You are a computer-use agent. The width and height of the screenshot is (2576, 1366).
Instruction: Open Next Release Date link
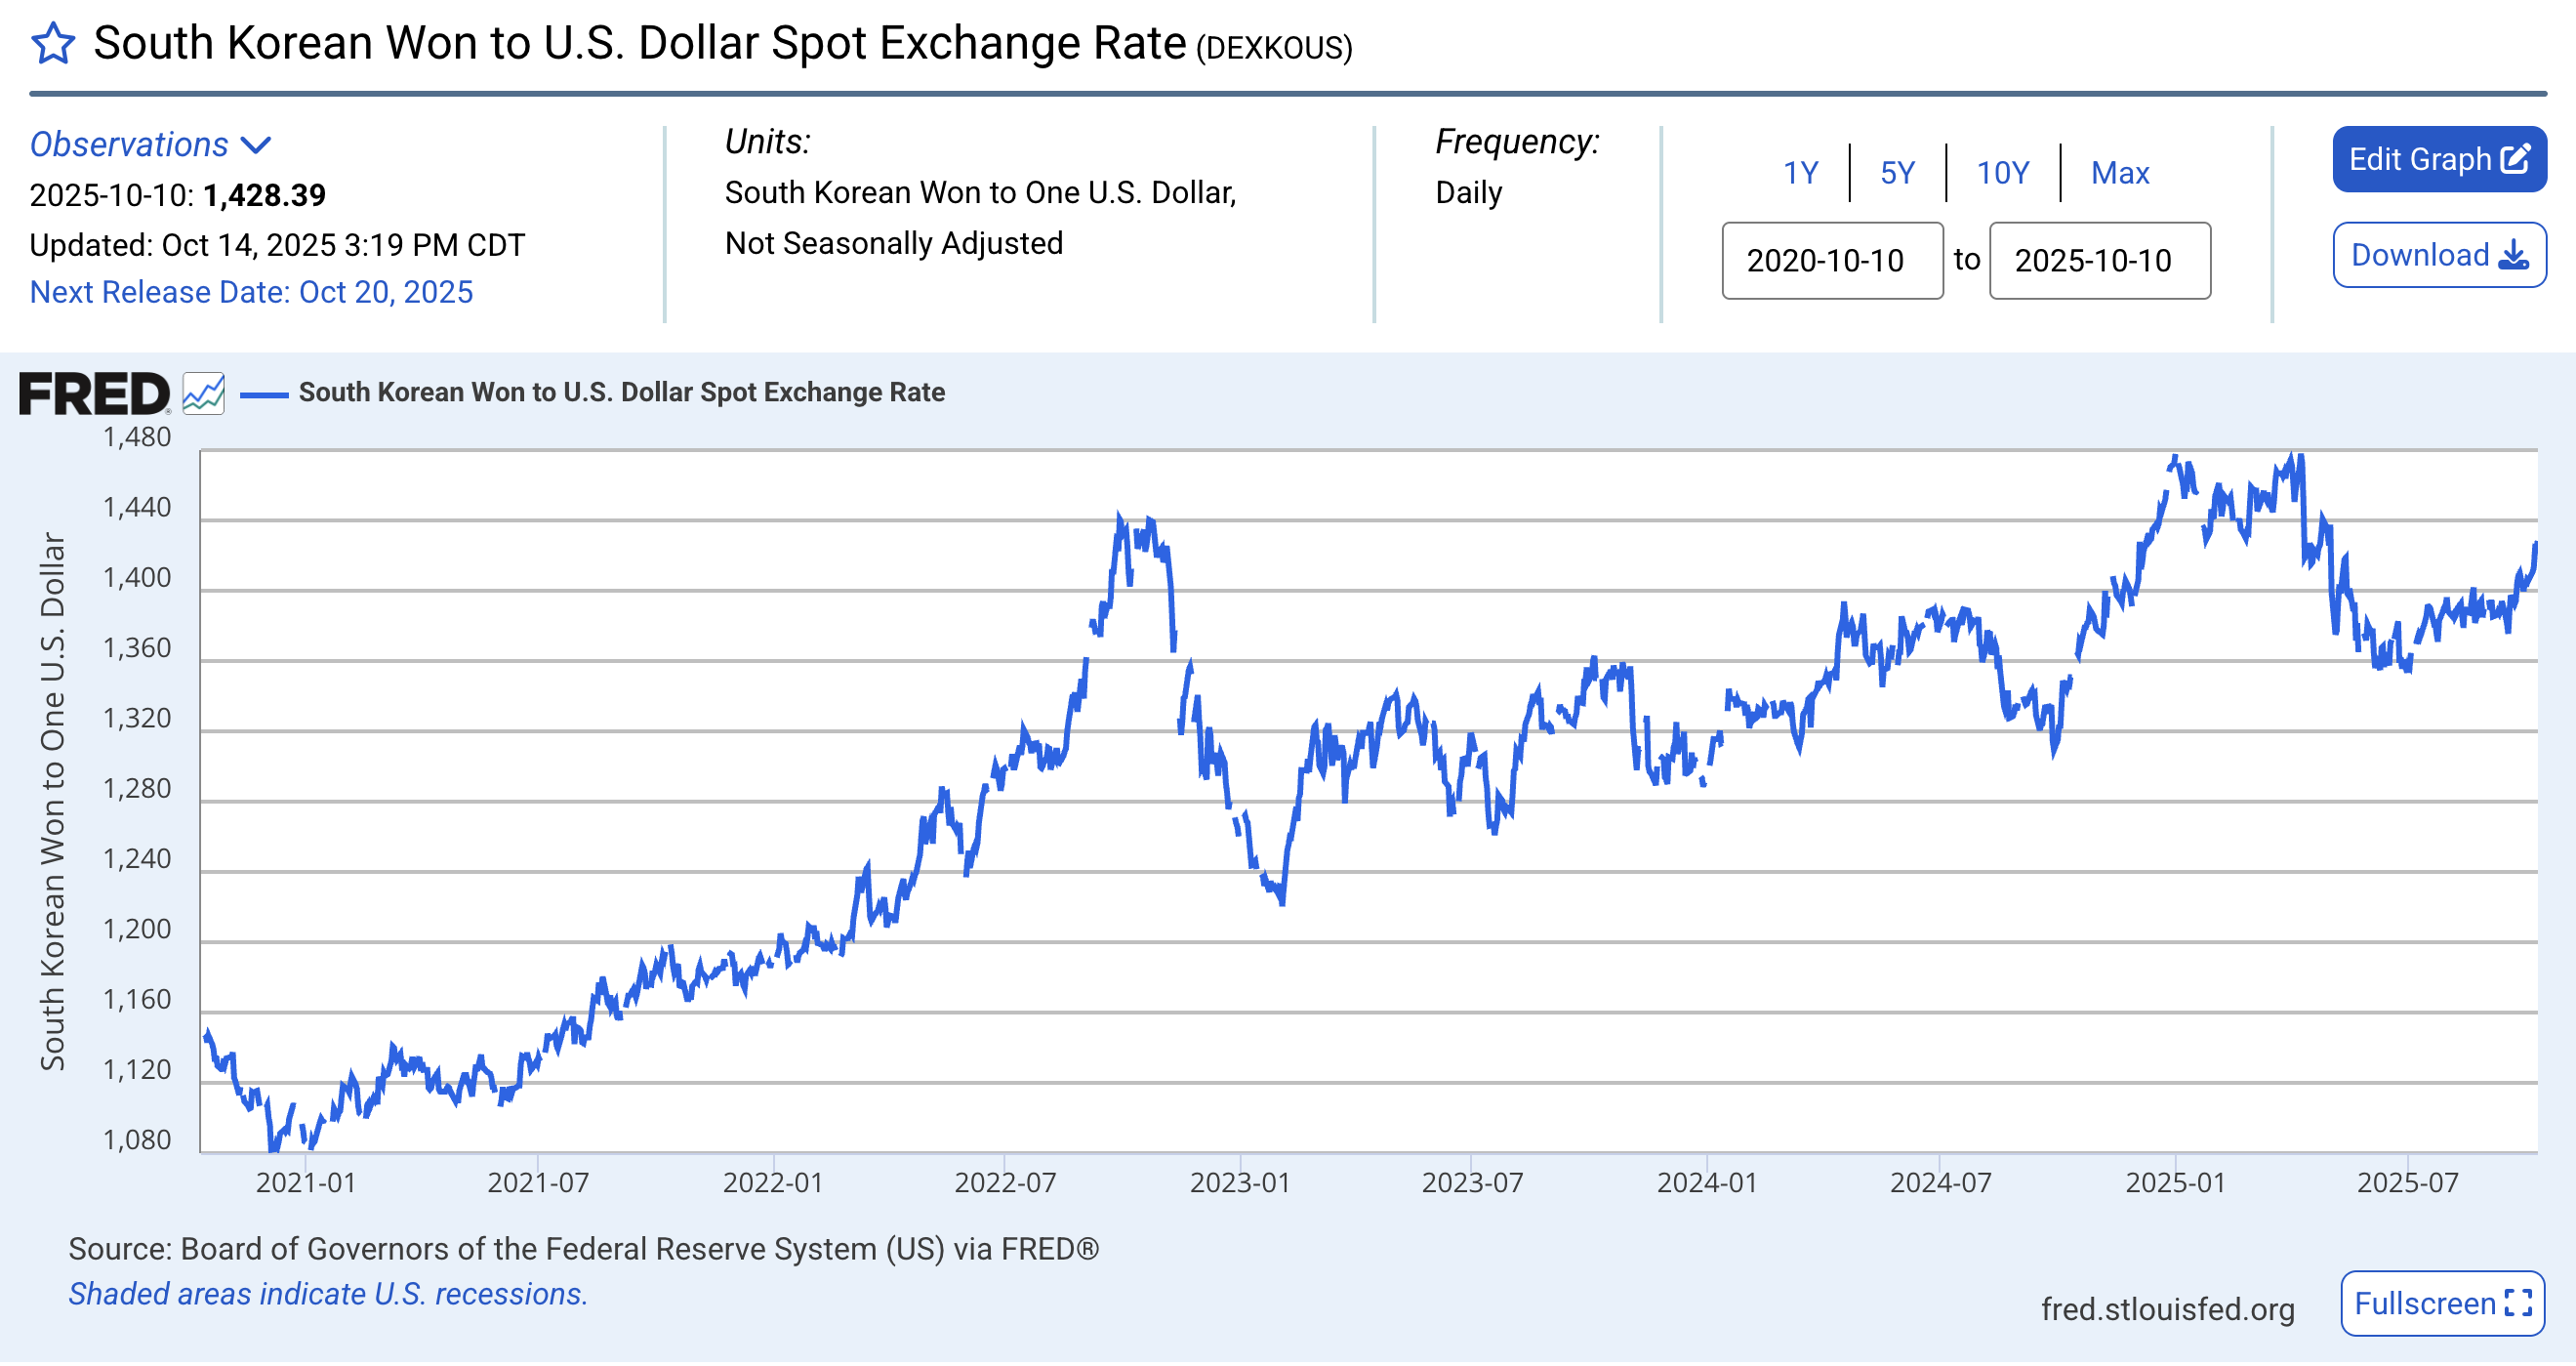pos(251,292)
